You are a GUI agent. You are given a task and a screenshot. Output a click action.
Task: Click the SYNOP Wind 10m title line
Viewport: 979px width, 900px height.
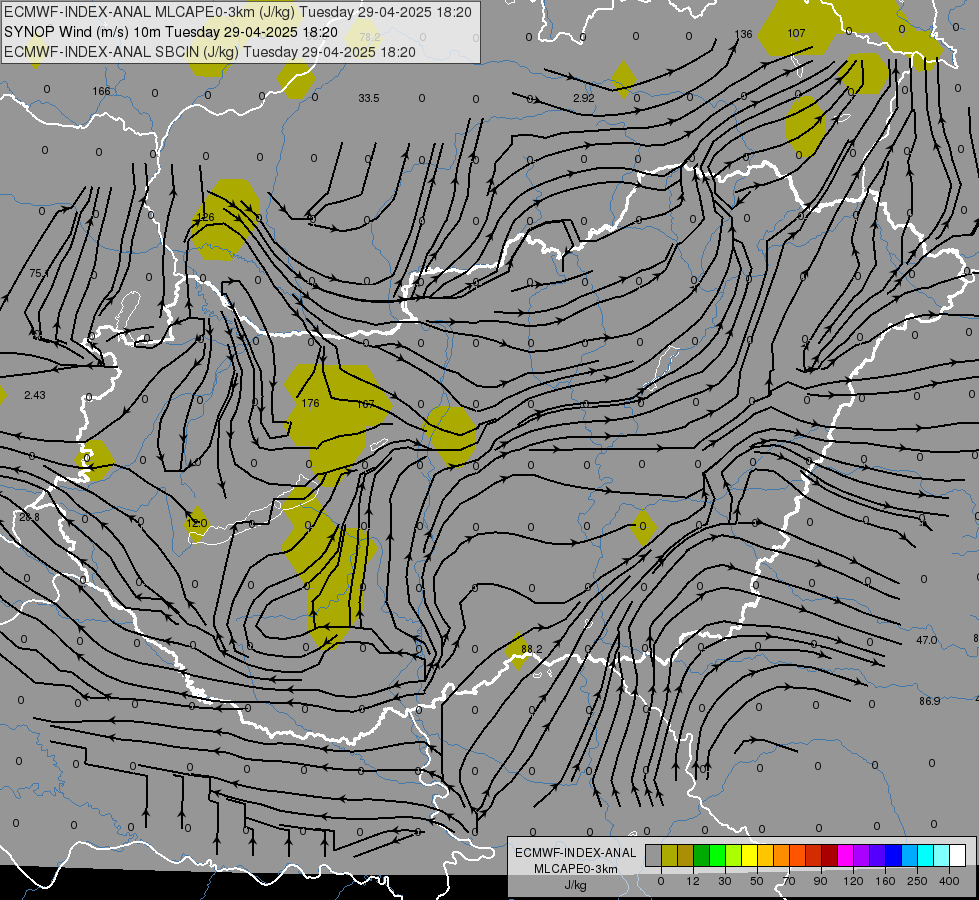(170, 32)
